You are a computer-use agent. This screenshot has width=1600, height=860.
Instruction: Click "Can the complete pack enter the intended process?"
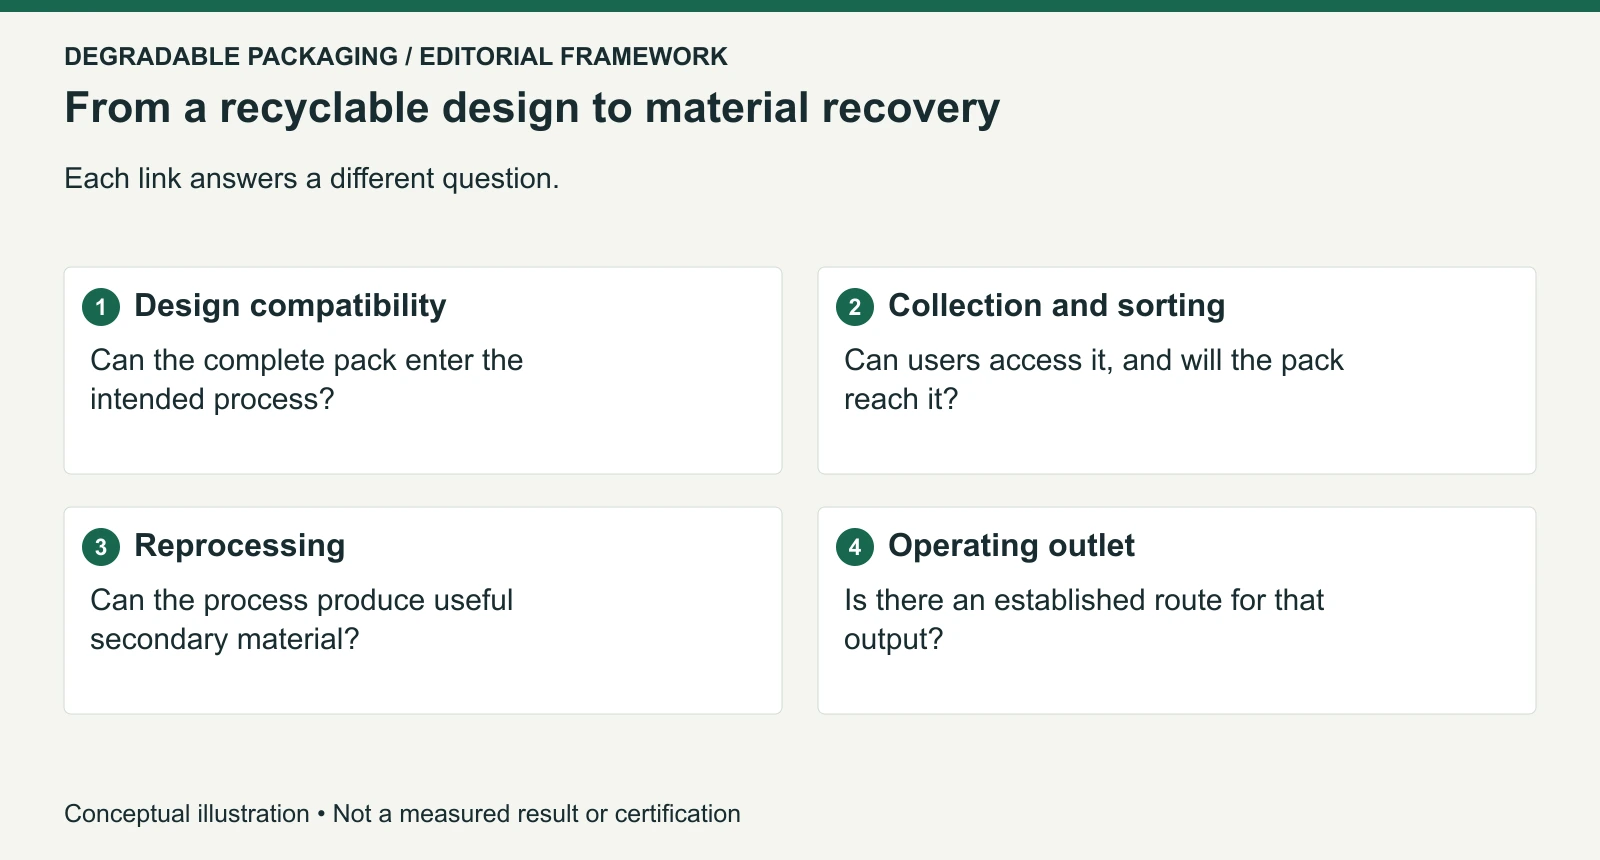307,380
